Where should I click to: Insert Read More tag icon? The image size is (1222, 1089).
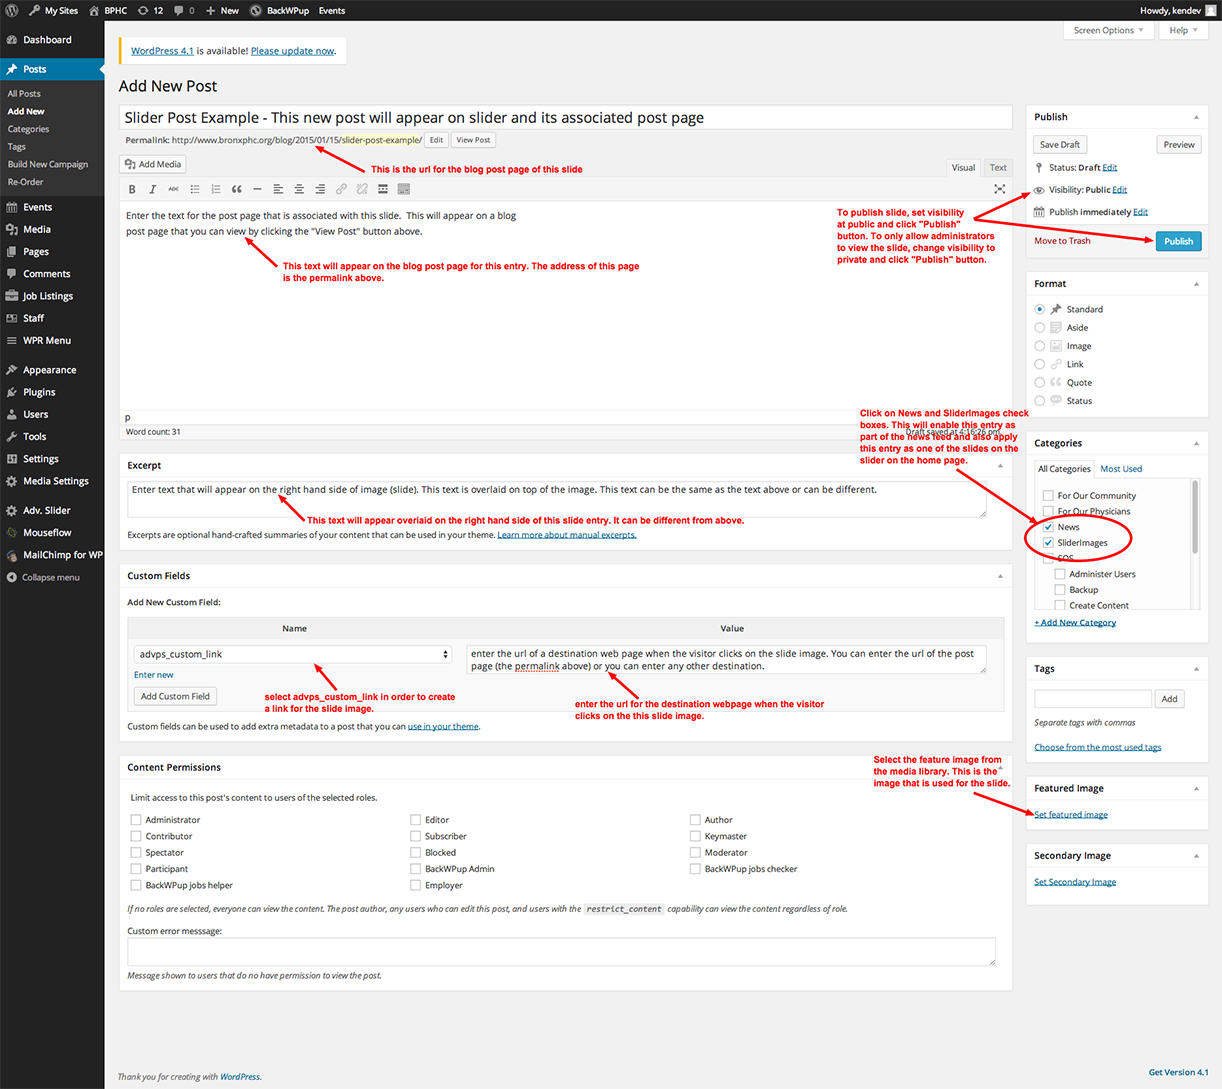click(x=383, y=189)
